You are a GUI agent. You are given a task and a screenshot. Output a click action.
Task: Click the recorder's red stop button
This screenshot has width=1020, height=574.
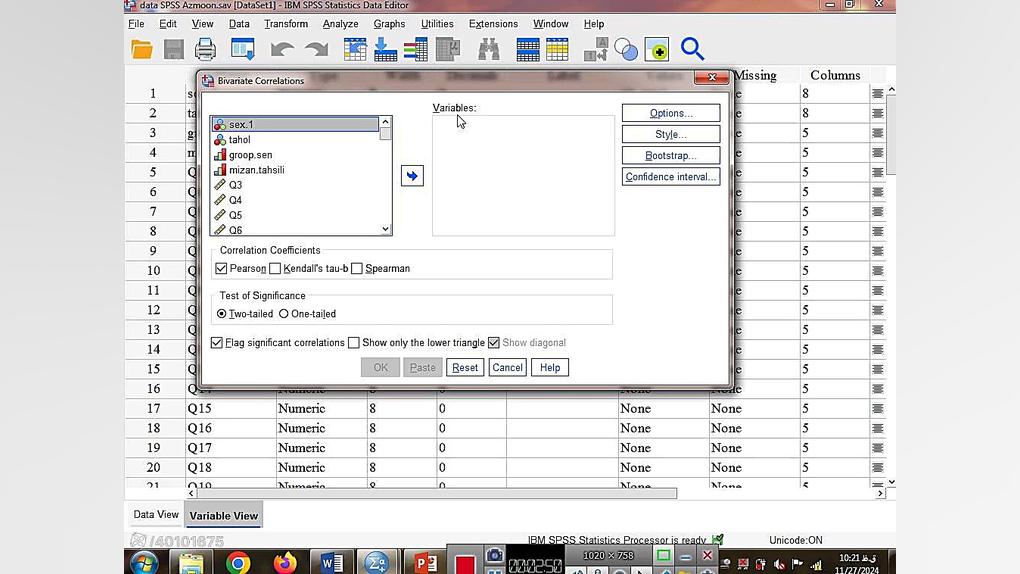click(x=465, y=564)
